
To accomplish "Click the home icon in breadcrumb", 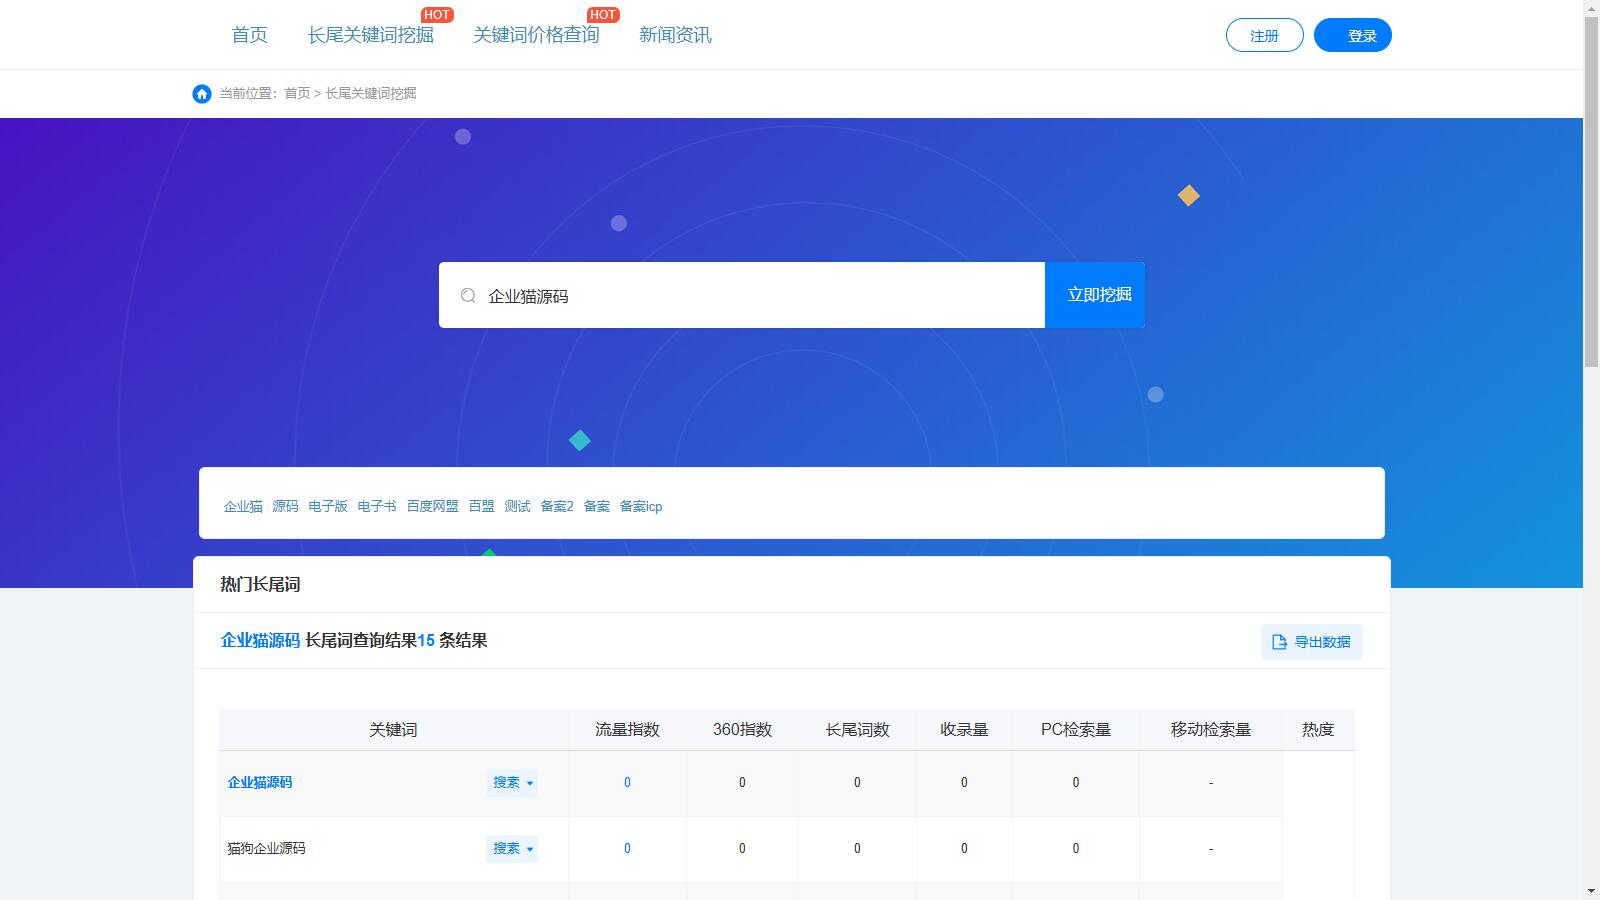I will point(202,93).
